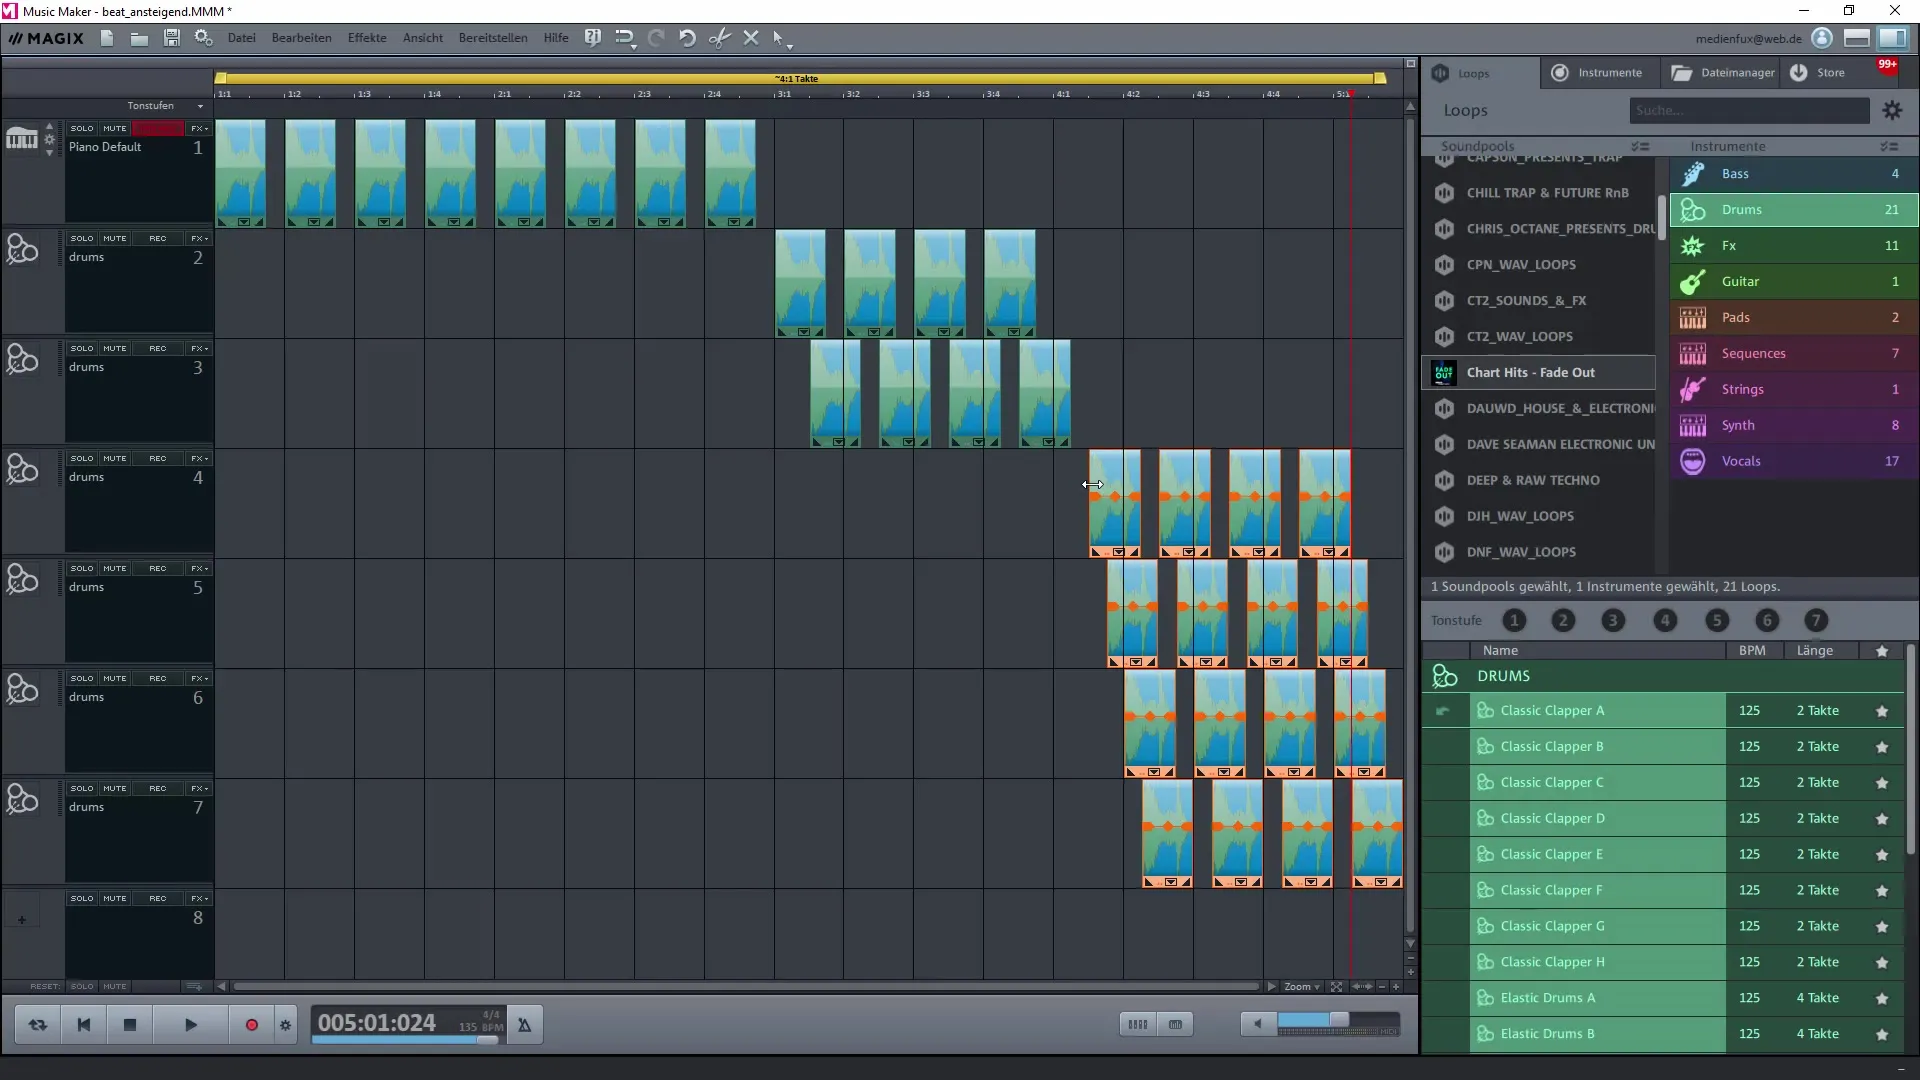Screen dimensions: 1920x1080
Task: Select pitch Tonstufe 6
Action: tap(1767, 621)
